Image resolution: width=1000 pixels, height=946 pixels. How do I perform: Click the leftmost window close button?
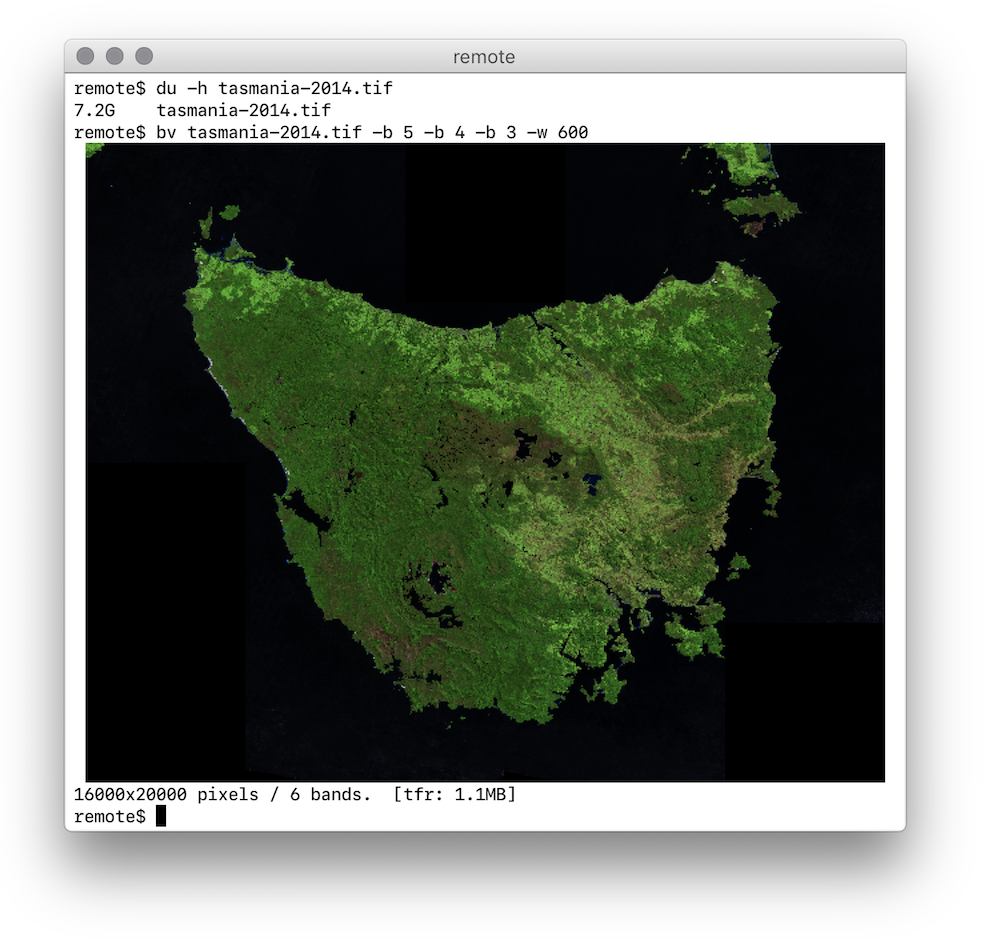85,56
